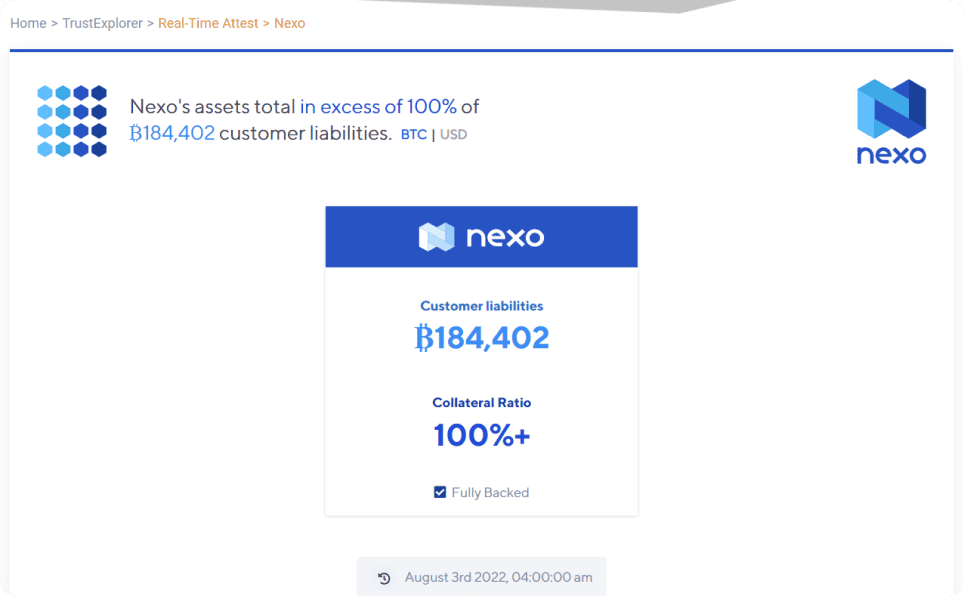Screen dimensions: 964x596
Task: Click the Collateral Ratio label
Action: [x=482, y=403]
